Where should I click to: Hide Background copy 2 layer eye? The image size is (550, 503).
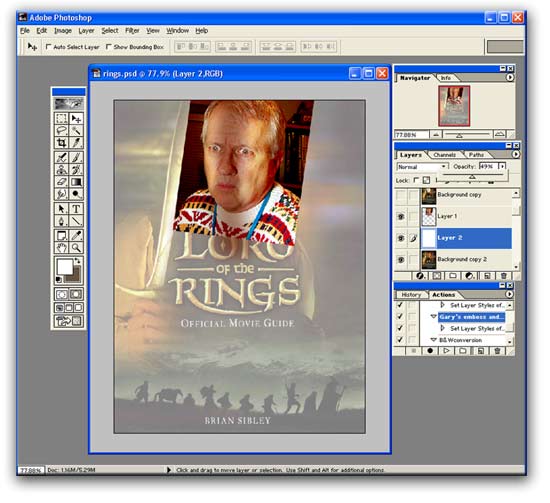[x=401, y=260]
